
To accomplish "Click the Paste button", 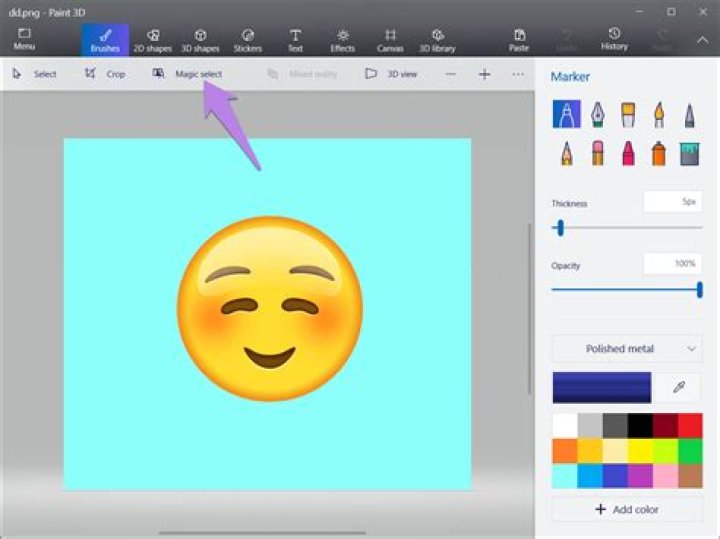I will [x=518, y=40].
